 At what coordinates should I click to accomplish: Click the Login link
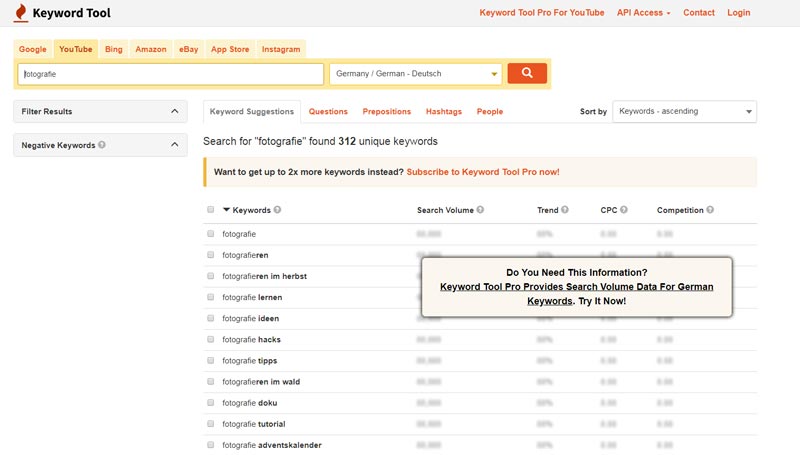tap(739, 13)
